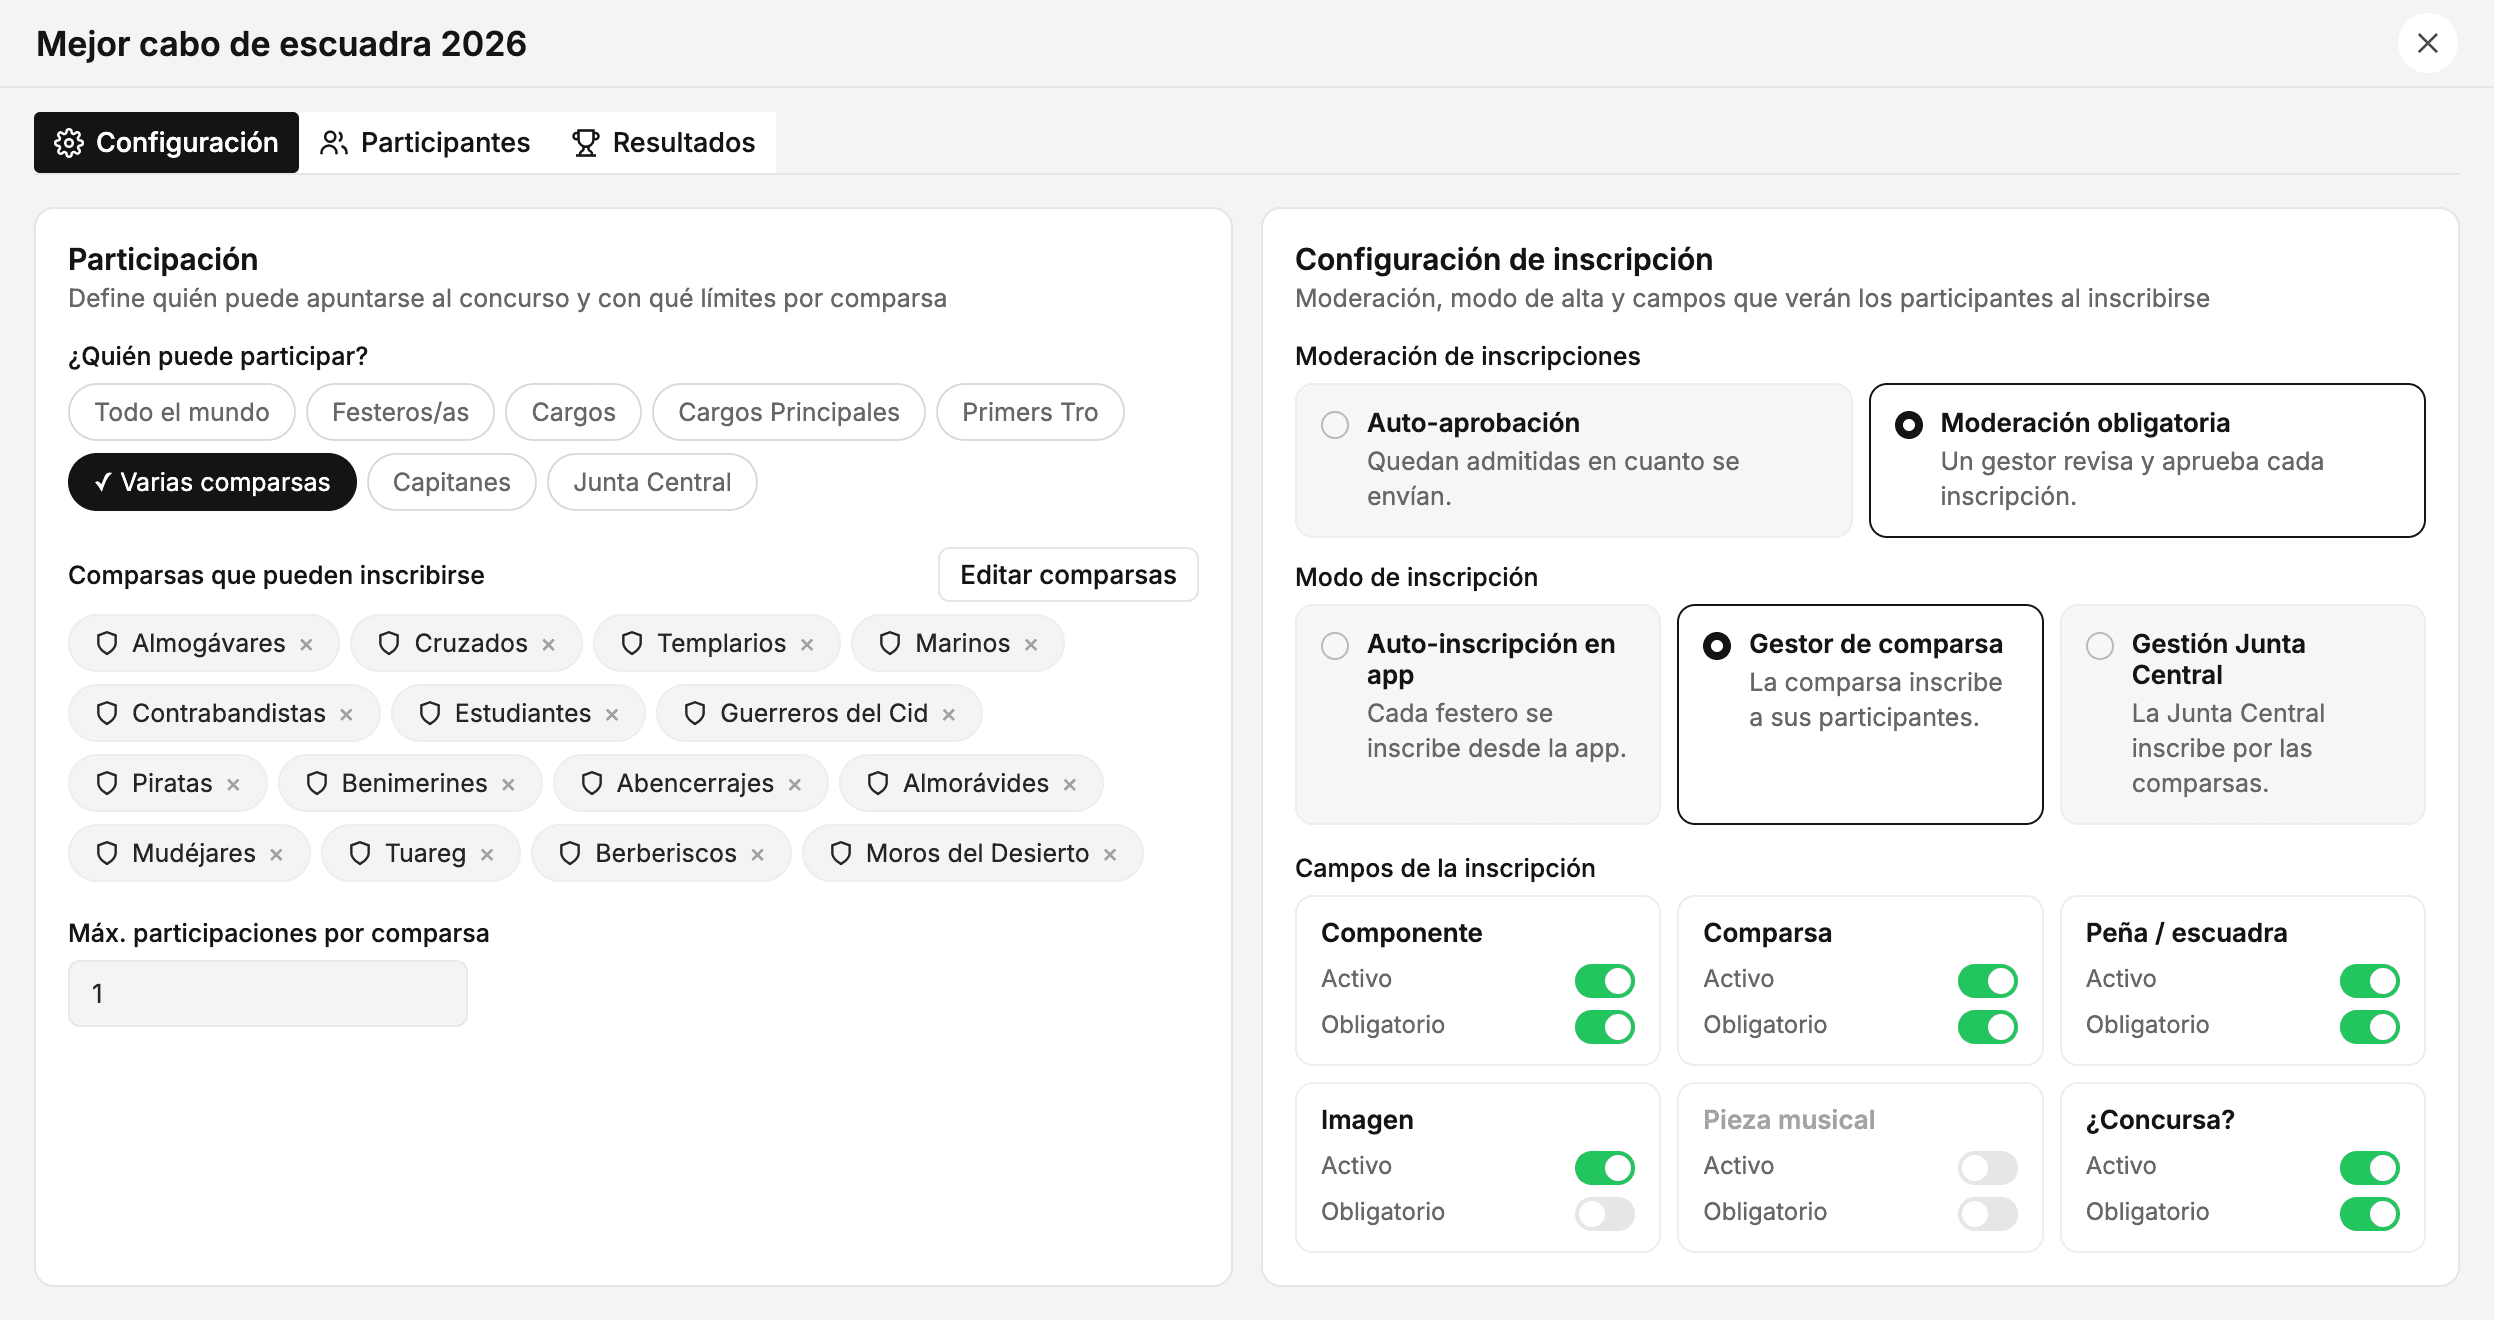Remove the Piratas comparsa chip
The image size is (2494, 1320).
(x=233, y=784)
